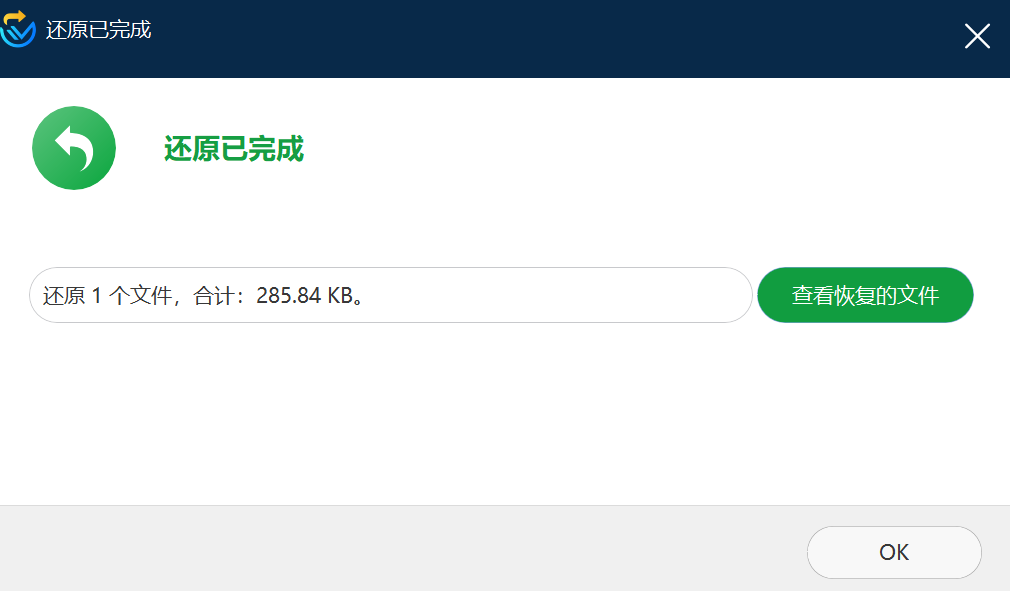Click the 合计 label in summary field
Viewport: 1010px width, 591px height.
tap(214, 296)
